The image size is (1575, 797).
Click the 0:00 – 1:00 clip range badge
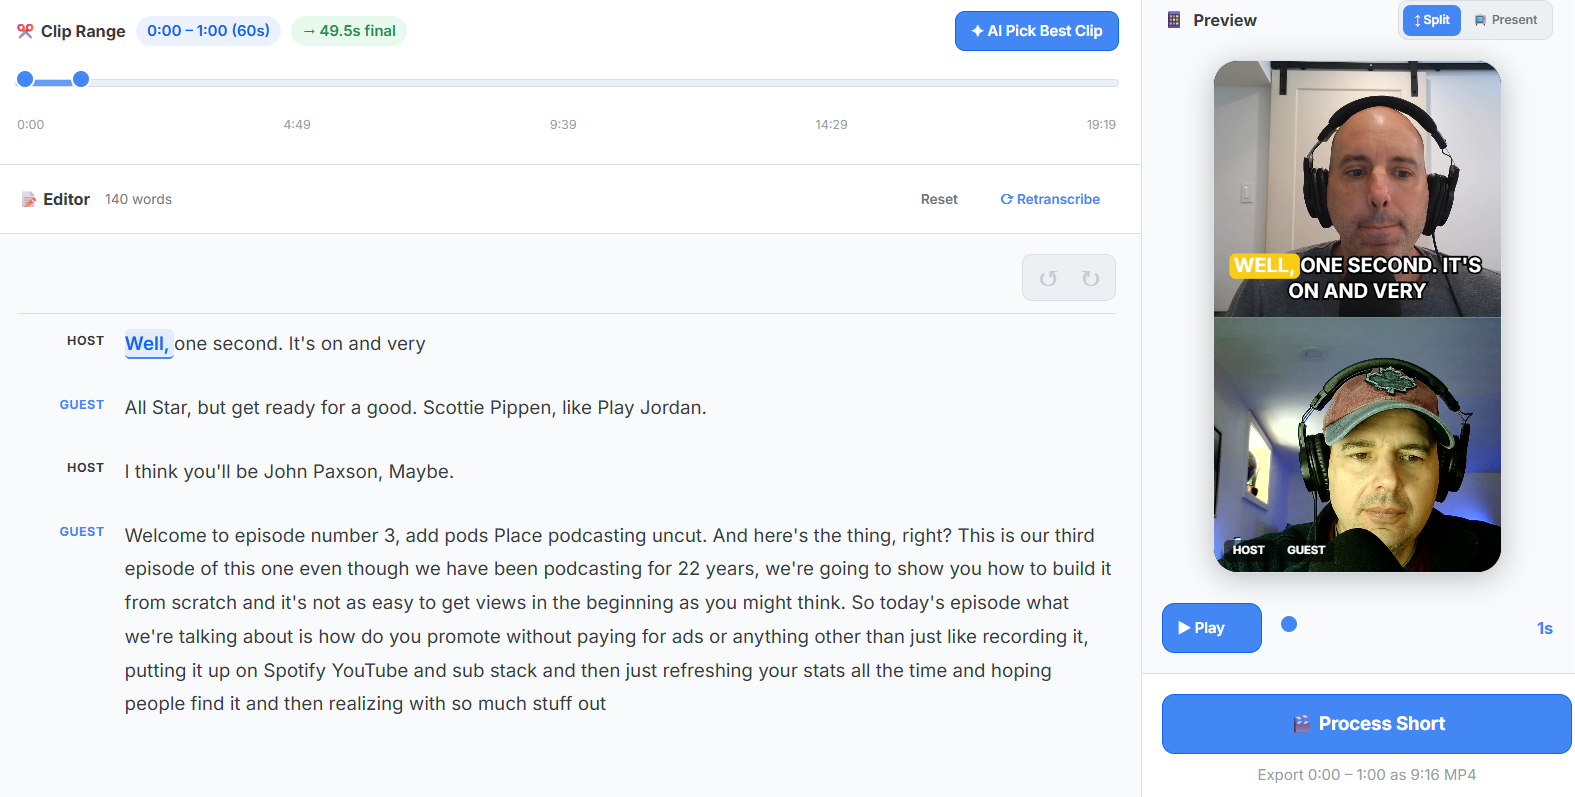pos(208,31)
